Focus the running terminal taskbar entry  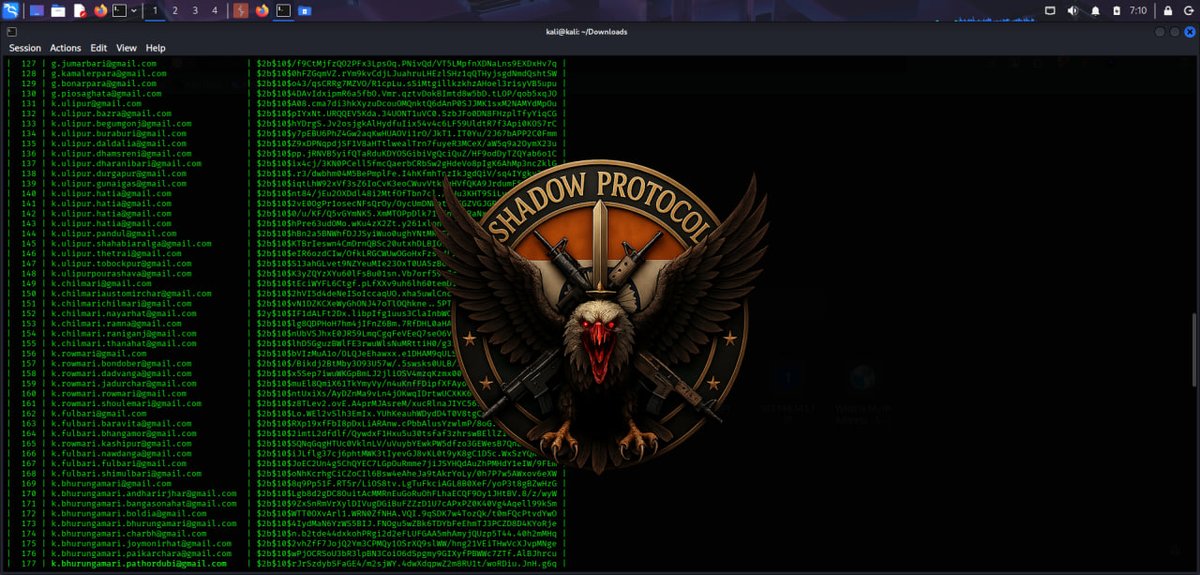pos(284,11)
